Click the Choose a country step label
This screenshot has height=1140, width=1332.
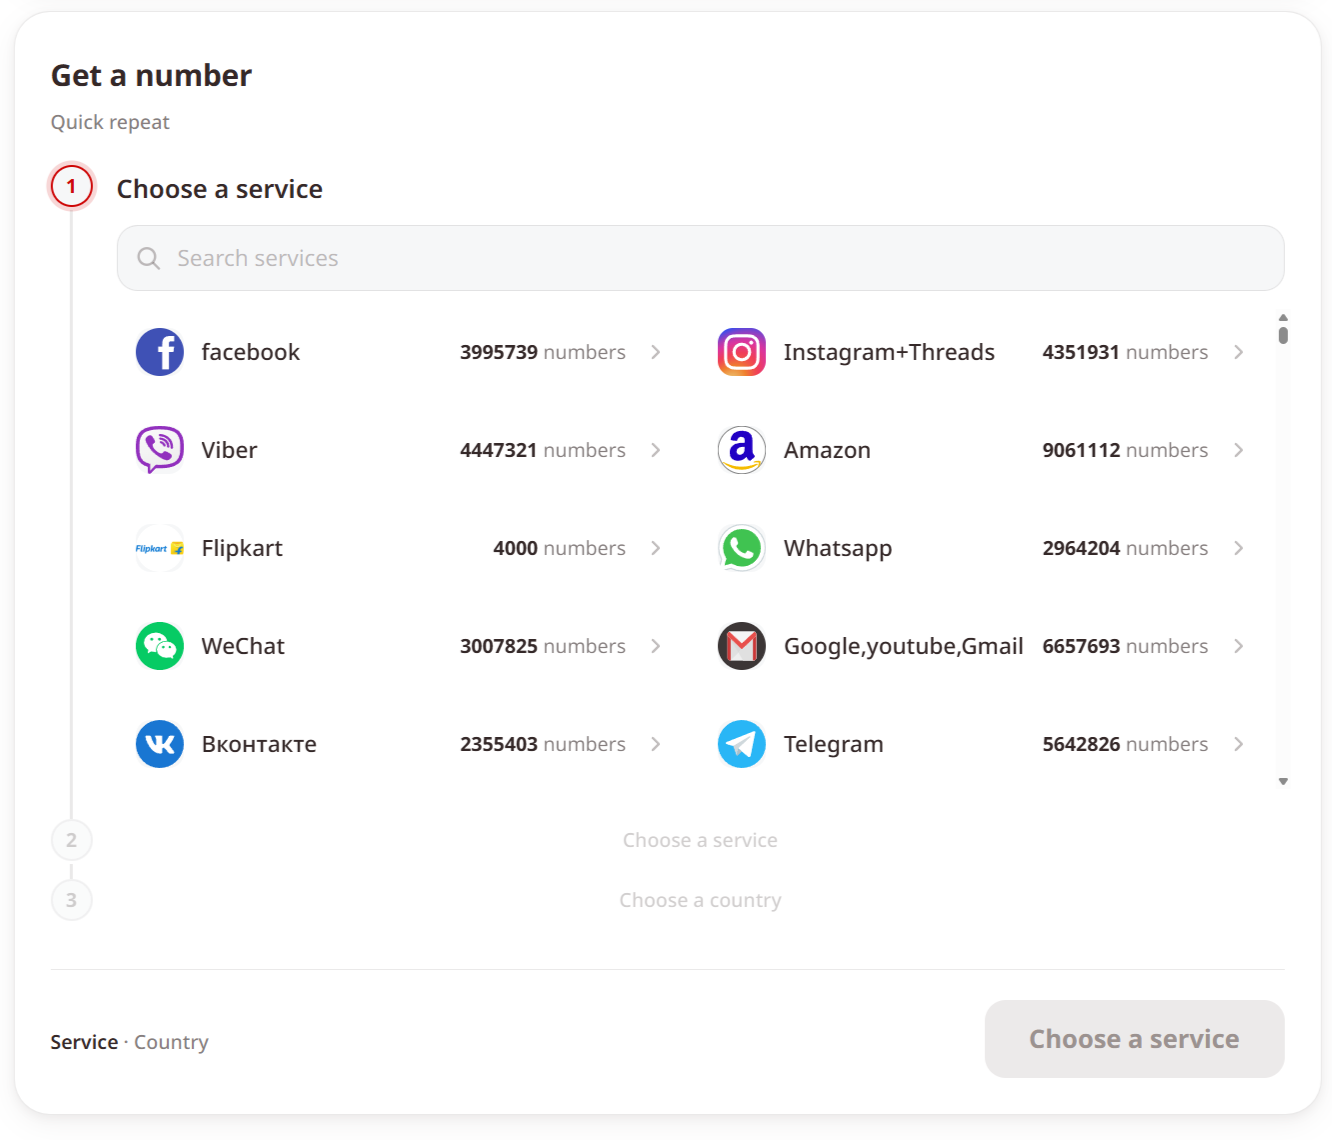click(x=700, y=900)
